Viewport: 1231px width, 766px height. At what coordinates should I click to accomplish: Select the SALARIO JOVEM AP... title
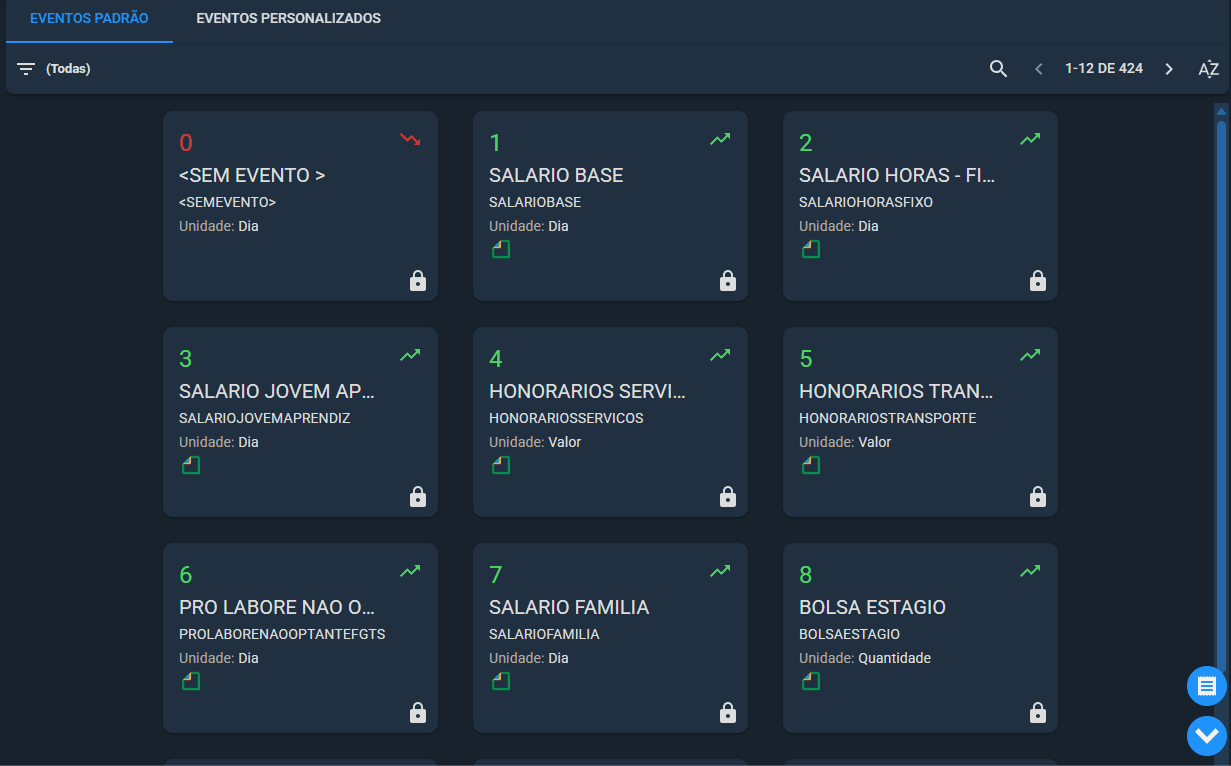point(277,391)
